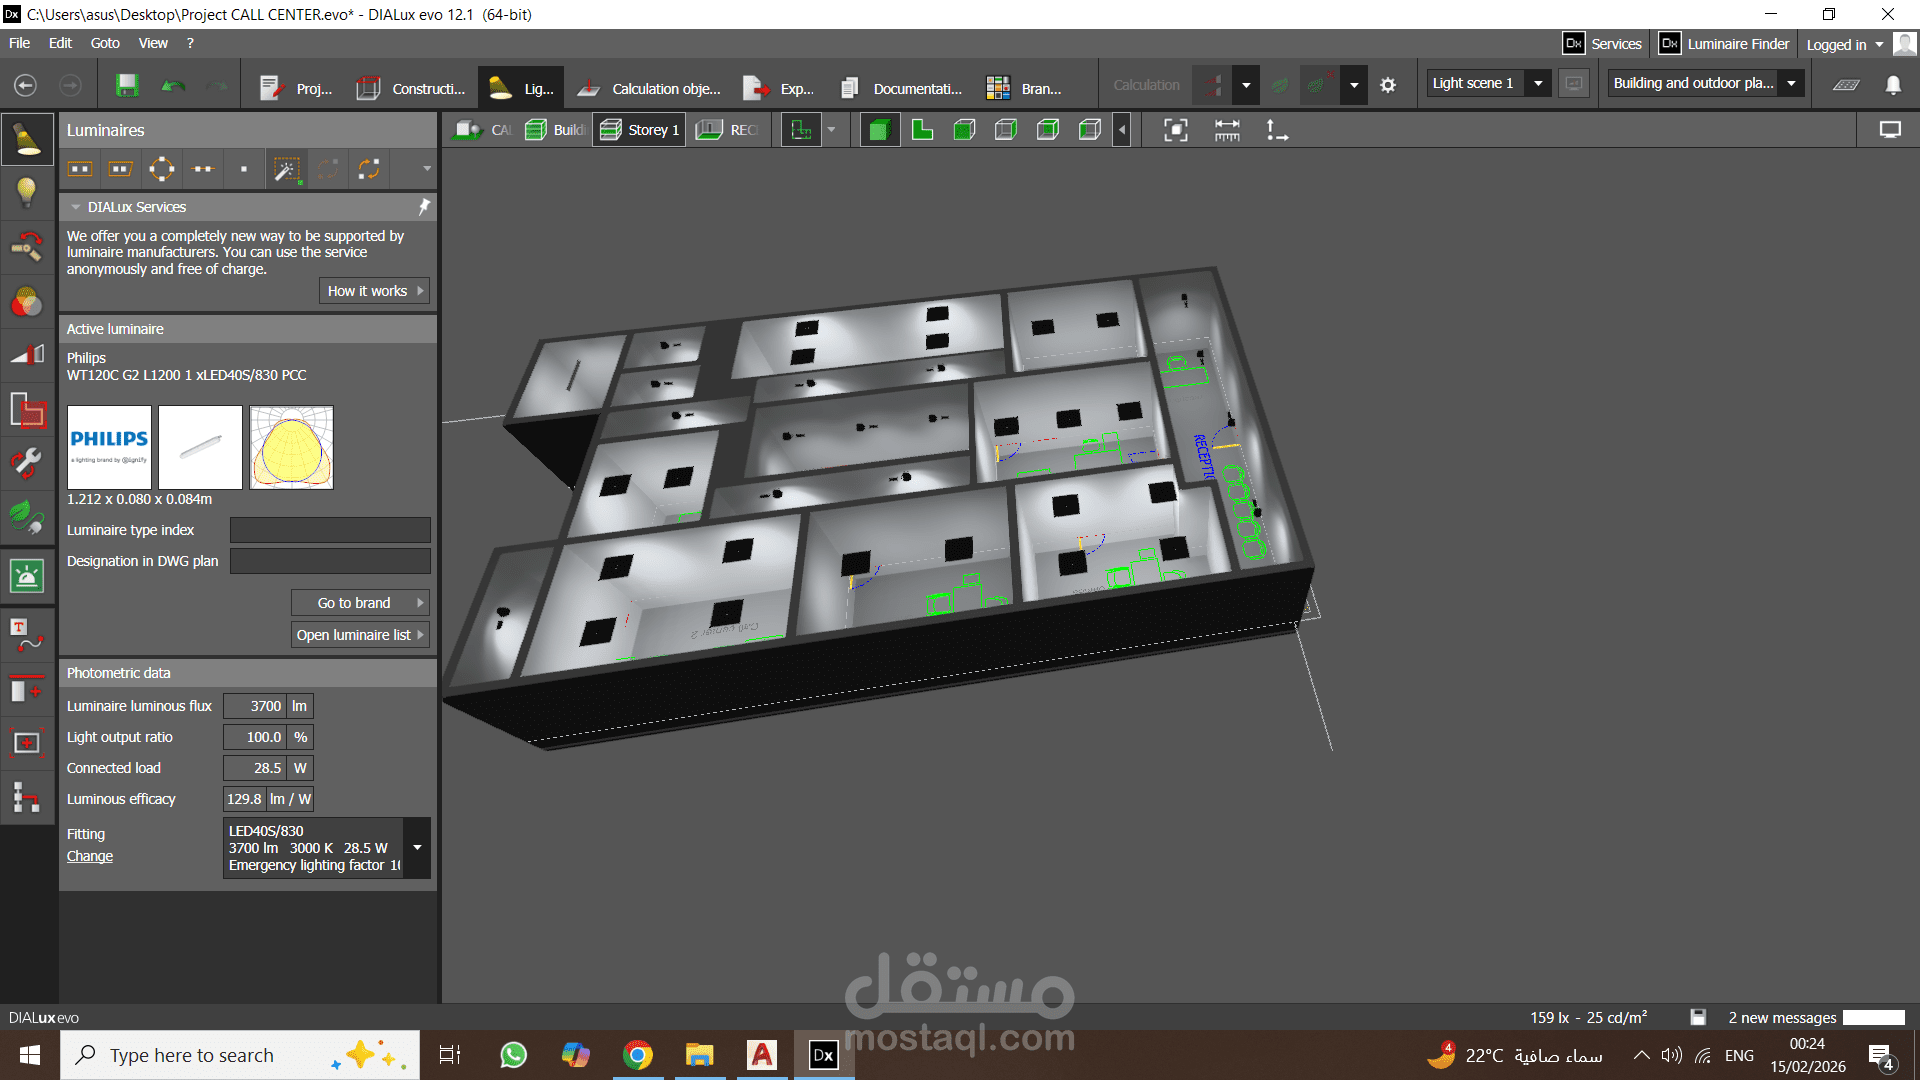
Task: Click the Luminaire type index input field
Action: (330, 530)
